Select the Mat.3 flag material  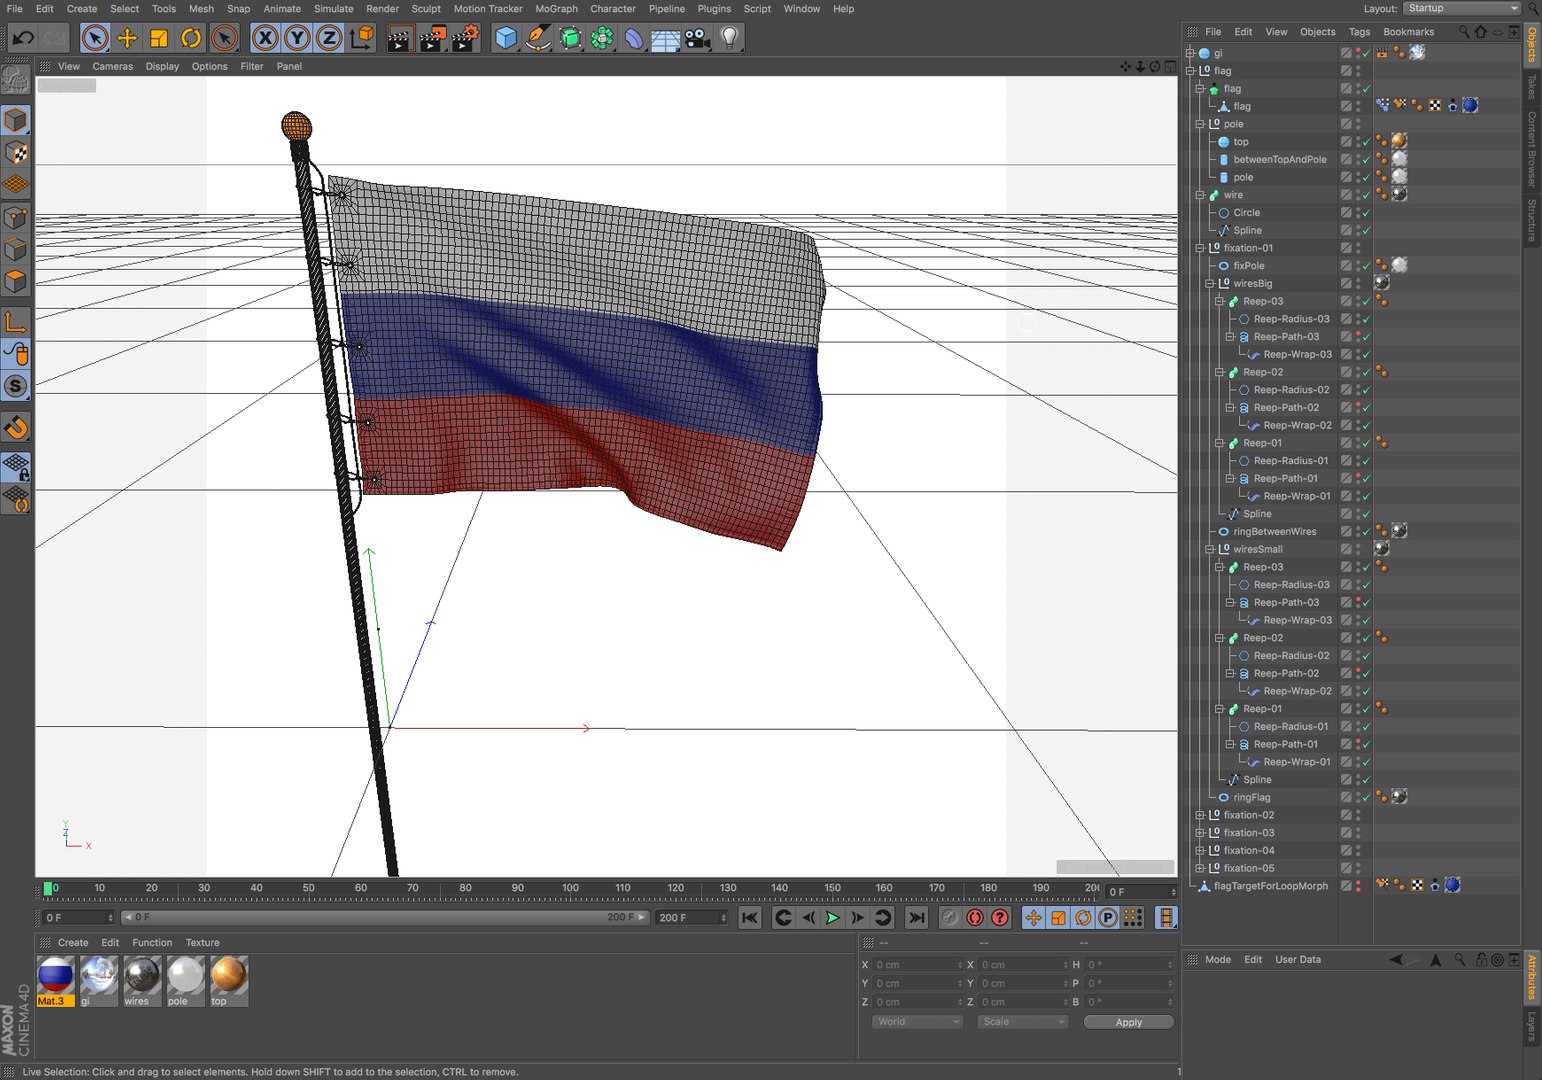tap(55, 980)
